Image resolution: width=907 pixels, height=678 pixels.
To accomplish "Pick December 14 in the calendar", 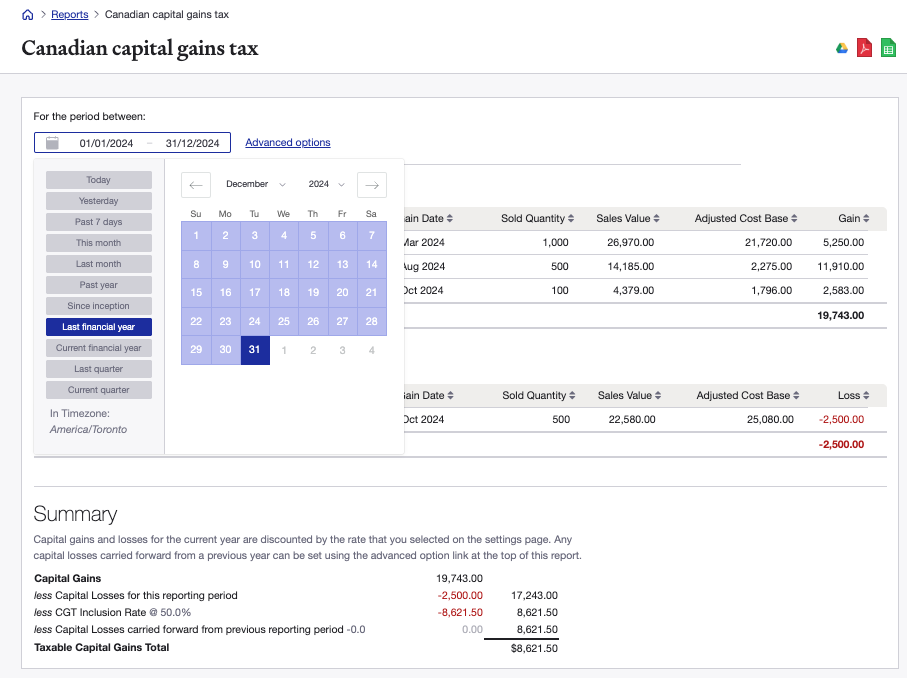I will (x=372, y=264).
